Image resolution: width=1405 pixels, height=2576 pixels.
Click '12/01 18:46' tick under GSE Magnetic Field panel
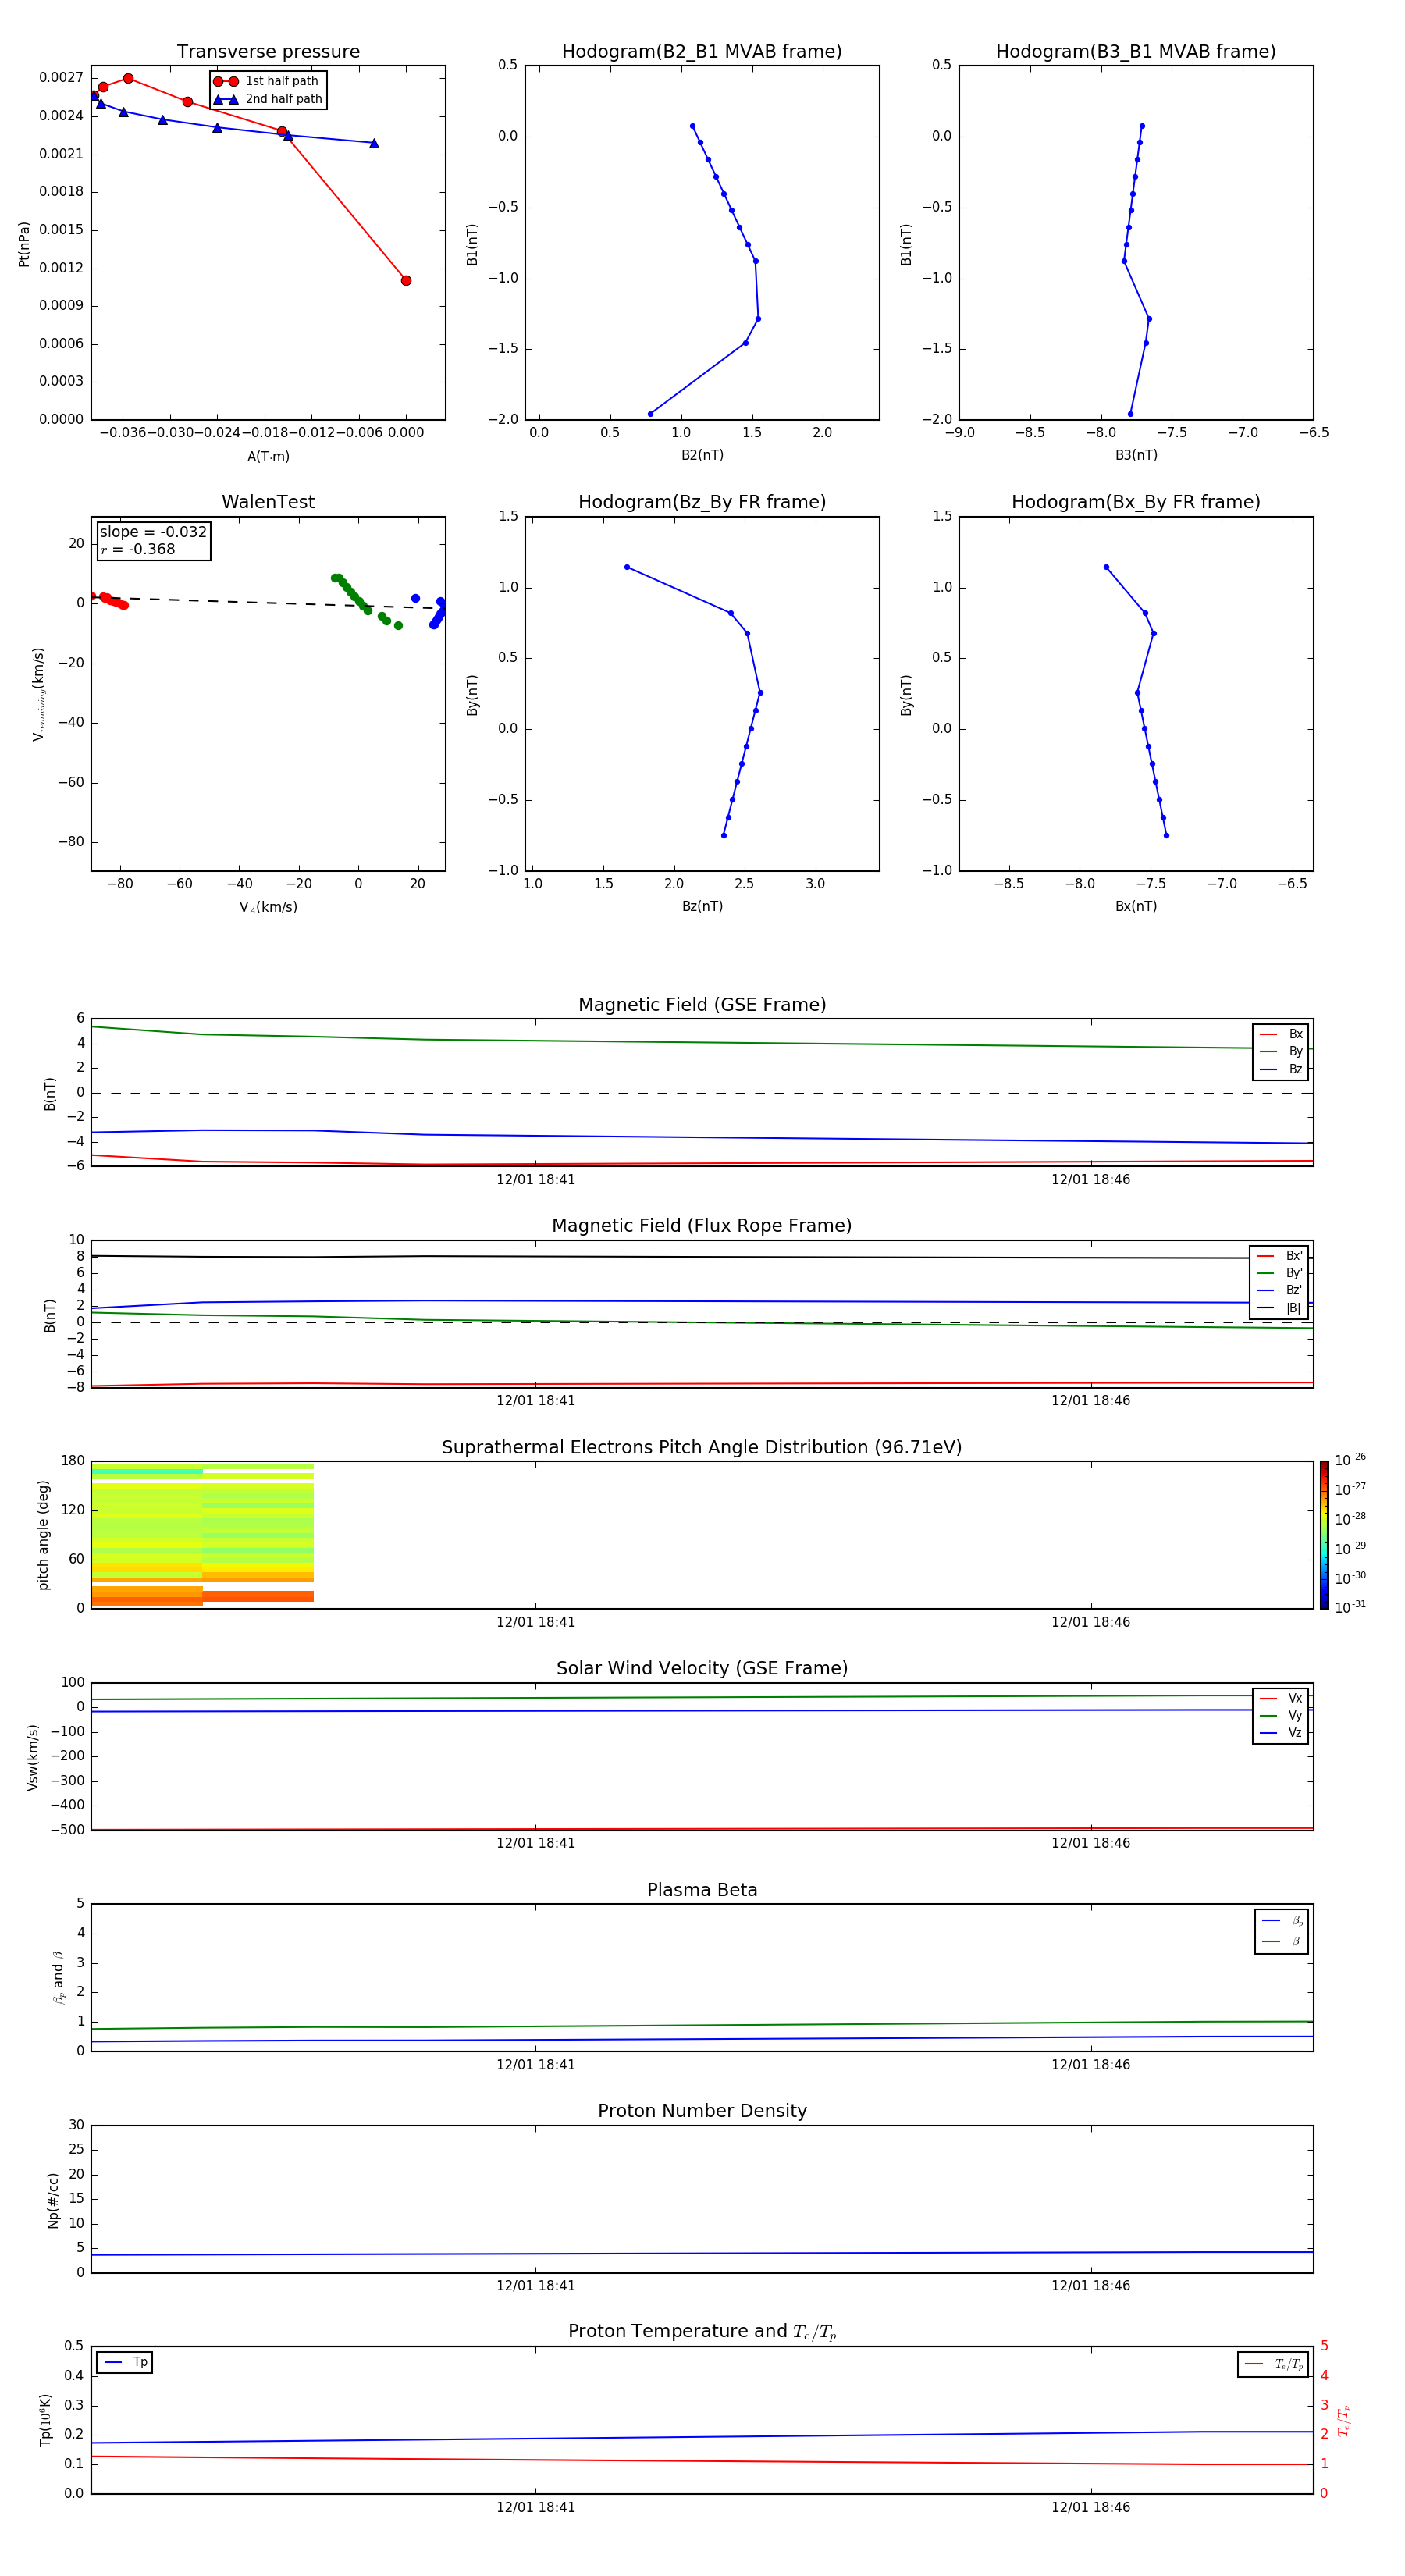click(1091, 1179)
